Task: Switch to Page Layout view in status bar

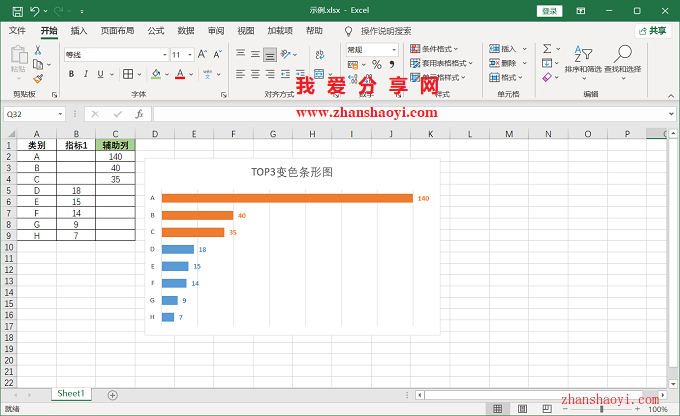Action: 523,409
